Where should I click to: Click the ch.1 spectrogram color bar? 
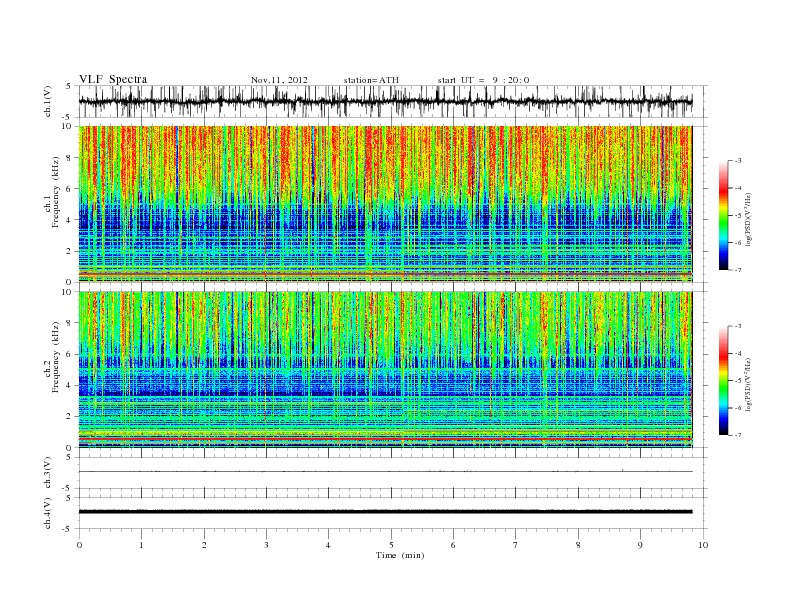[x=724, y=216]
